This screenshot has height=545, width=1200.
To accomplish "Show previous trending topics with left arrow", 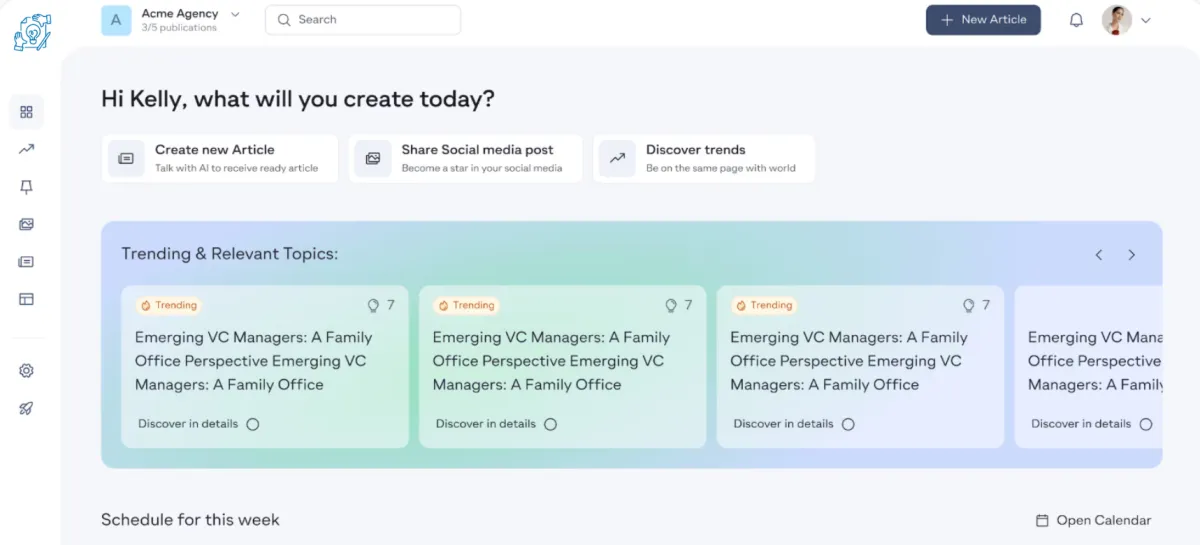I will (x=1098, y=255).
